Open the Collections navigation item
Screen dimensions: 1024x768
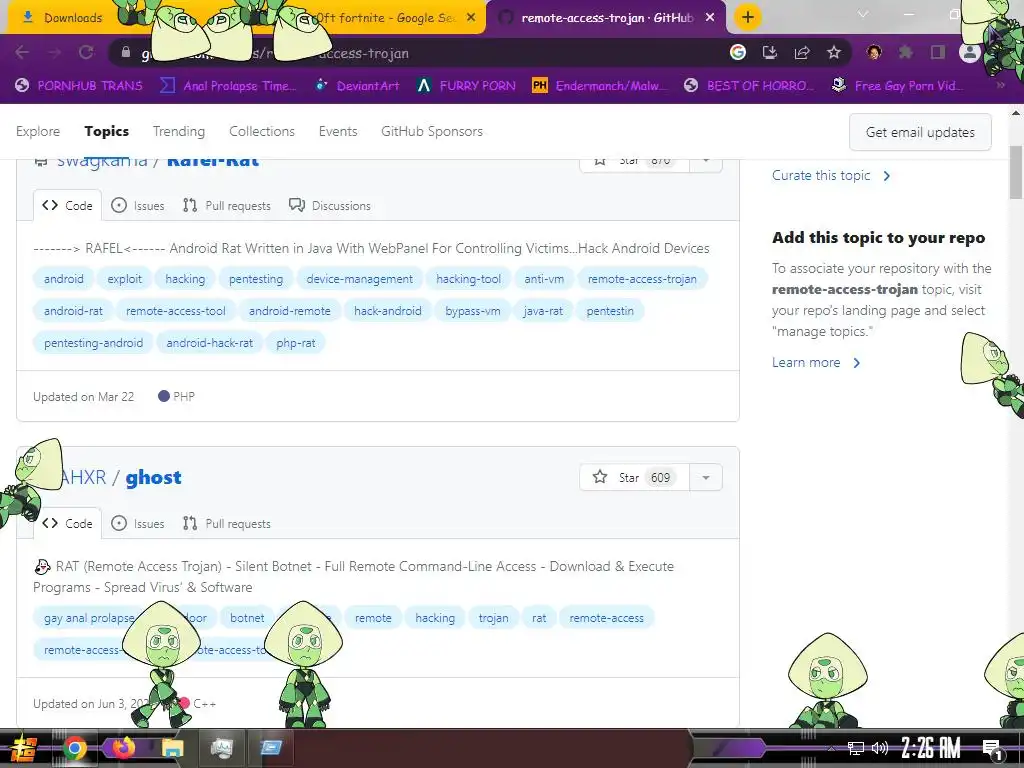click(262, 131)
